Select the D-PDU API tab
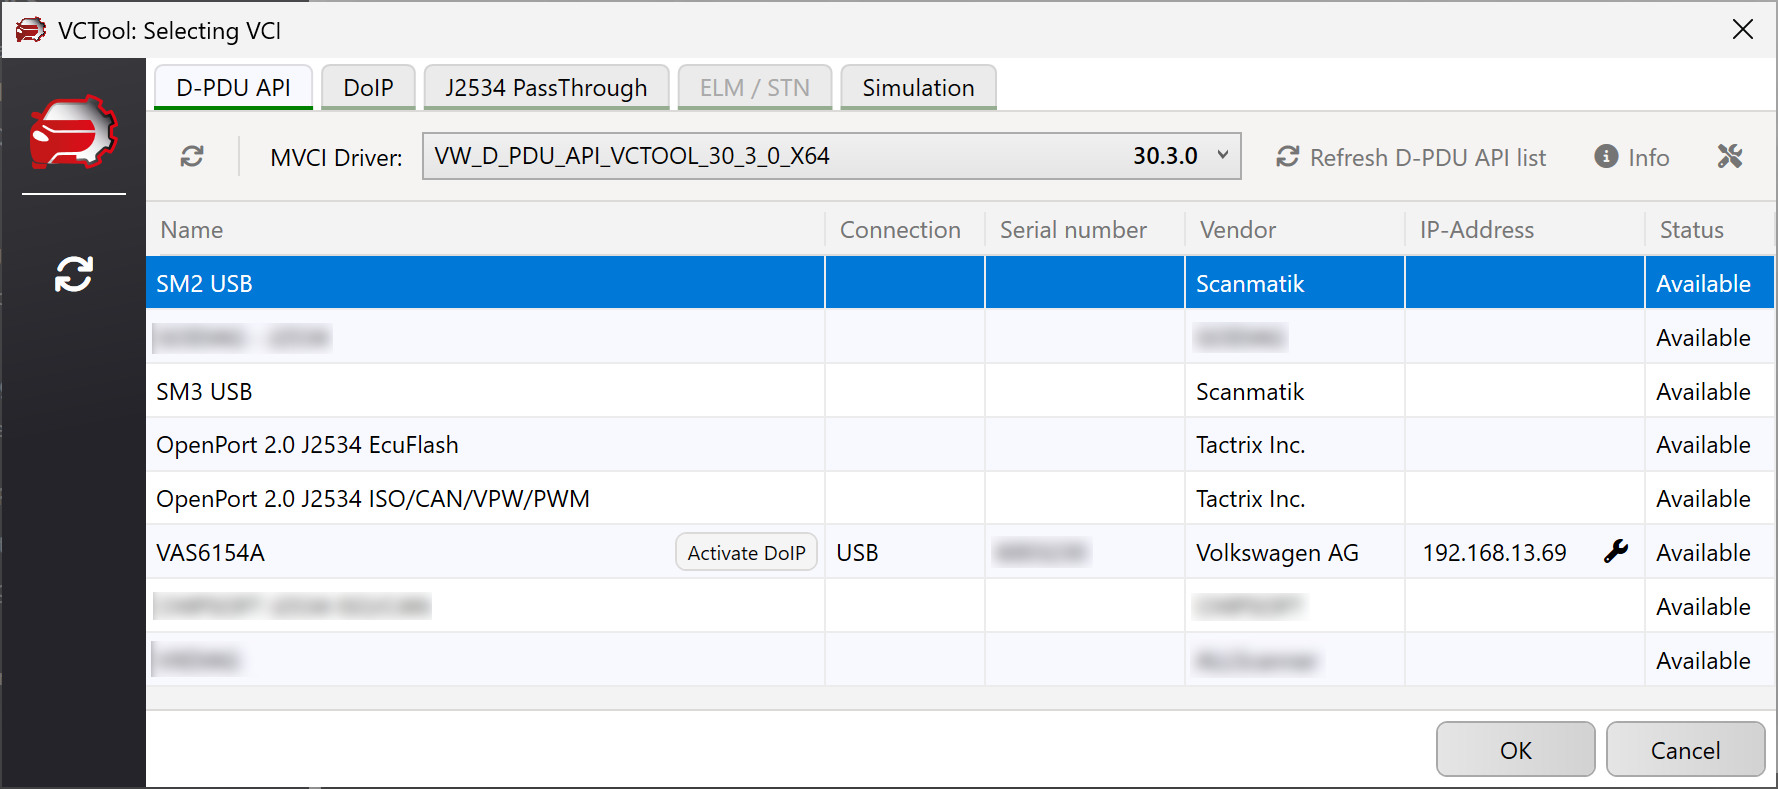Viewport: 1778px width, 789px height. click(233, 88)
